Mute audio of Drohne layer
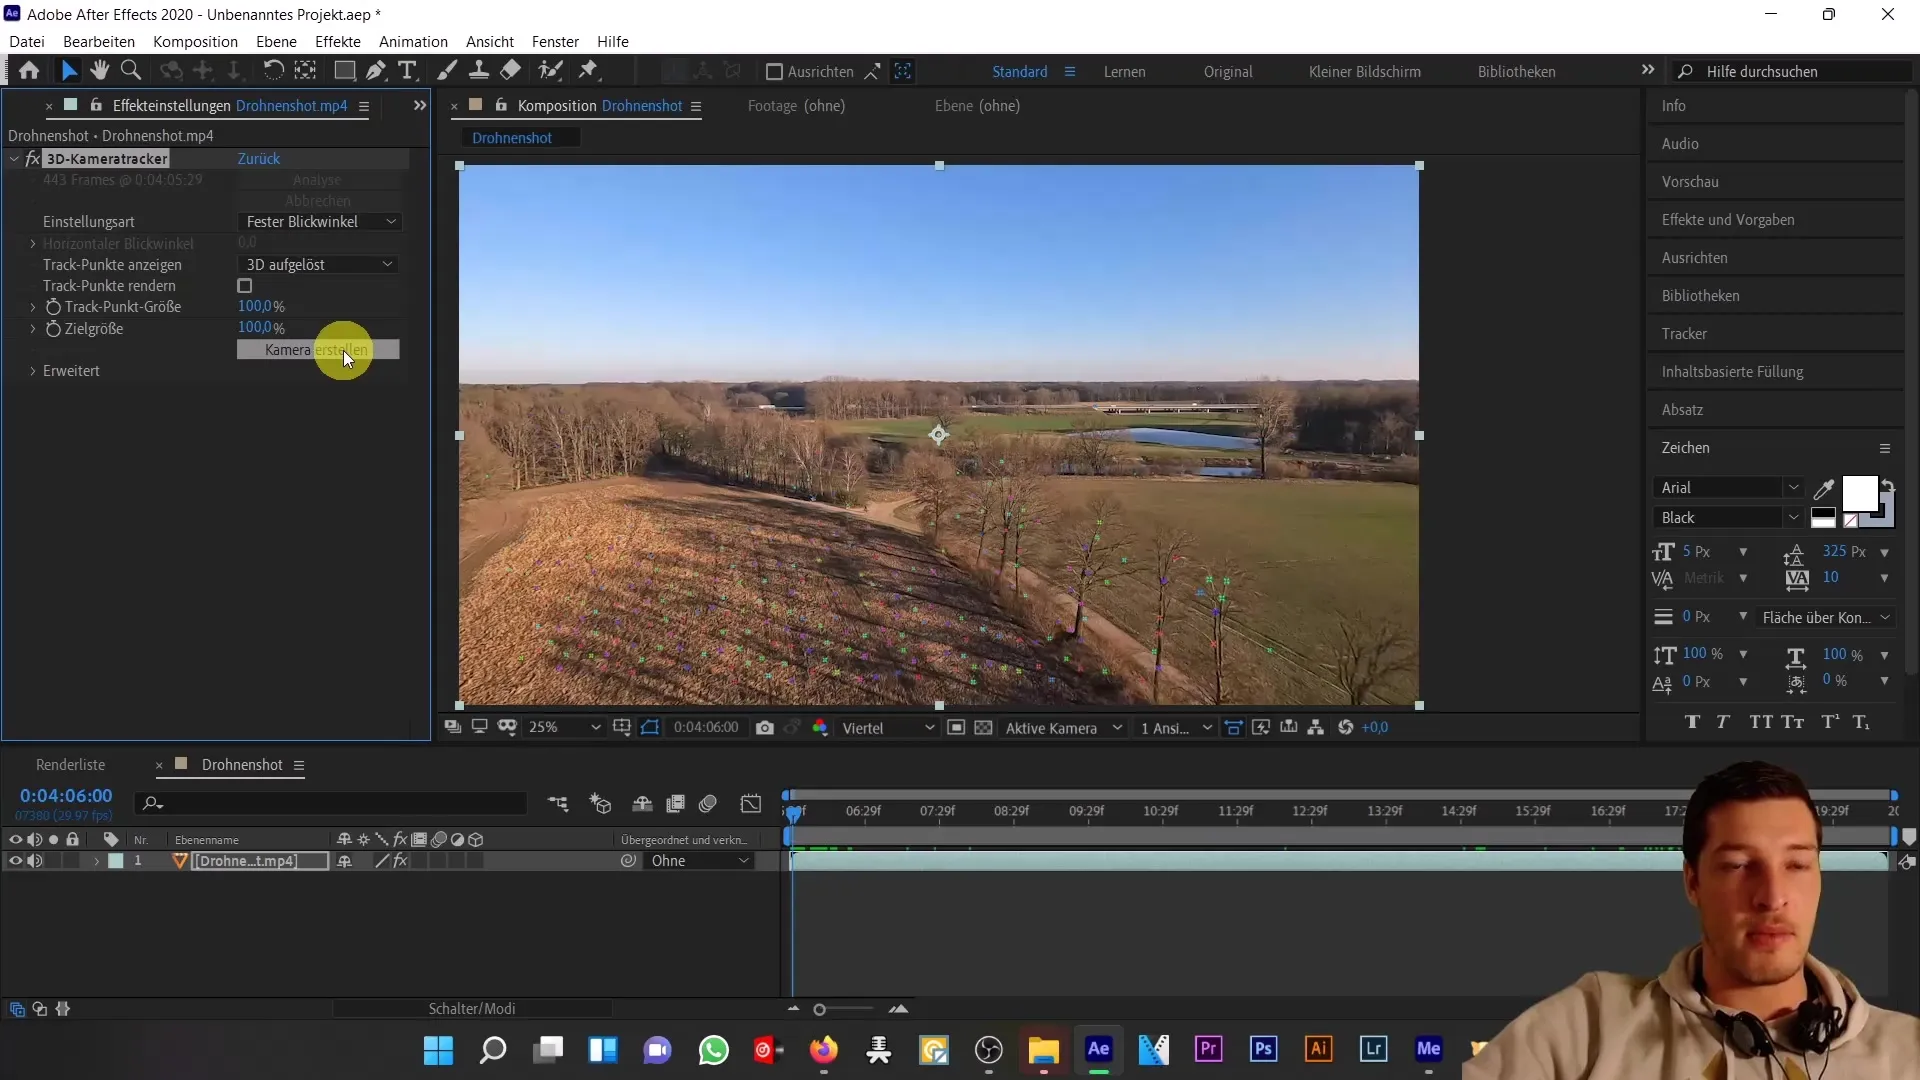The image size is (1920, 1080). coord(34,861)
